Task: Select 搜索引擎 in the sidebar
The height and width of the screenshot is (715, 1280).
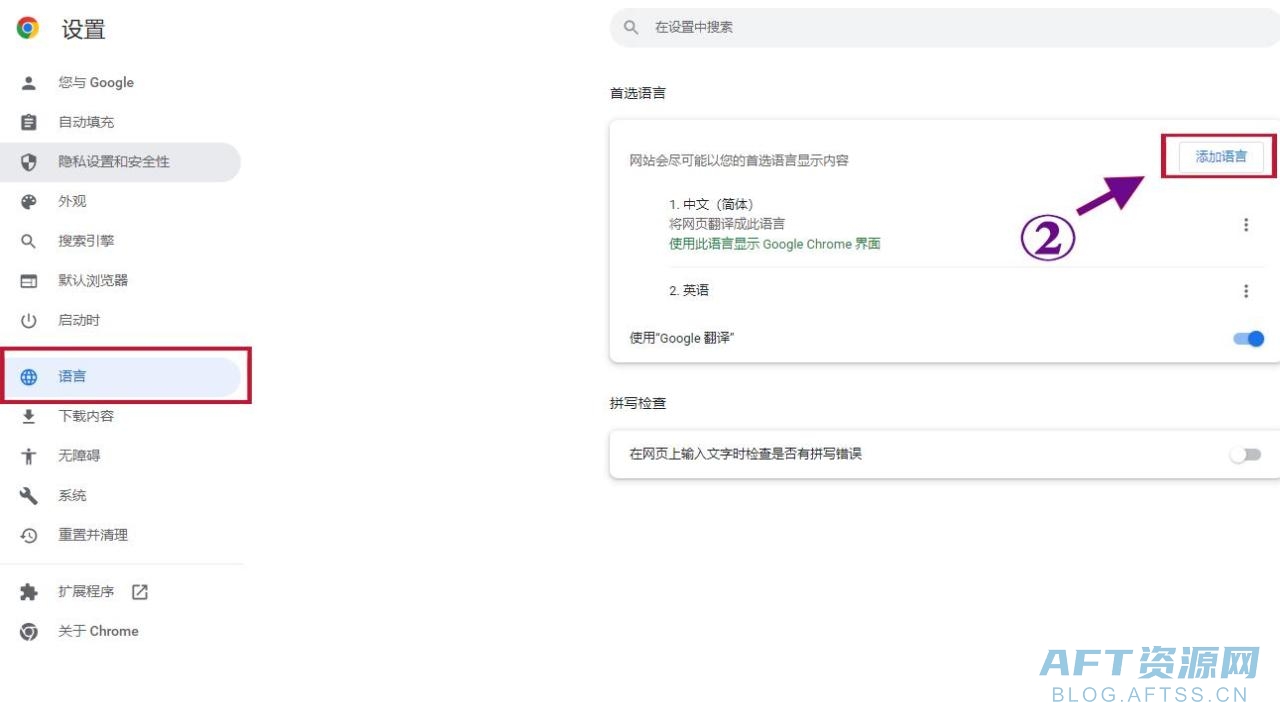Action: tap(120, 241)
